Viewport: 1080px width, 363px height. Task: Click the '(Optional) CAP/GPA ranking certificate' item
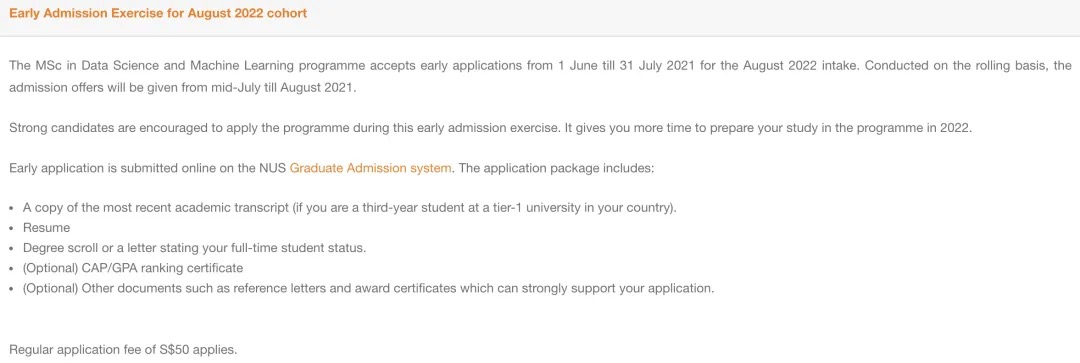(x=133, y=267)
